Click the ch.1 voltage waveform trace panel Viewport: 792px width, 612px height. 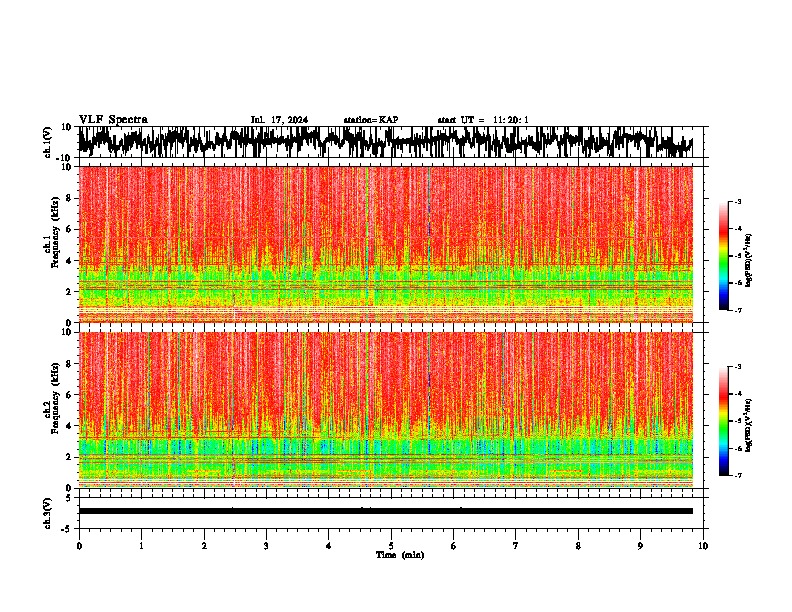[391, 142]
